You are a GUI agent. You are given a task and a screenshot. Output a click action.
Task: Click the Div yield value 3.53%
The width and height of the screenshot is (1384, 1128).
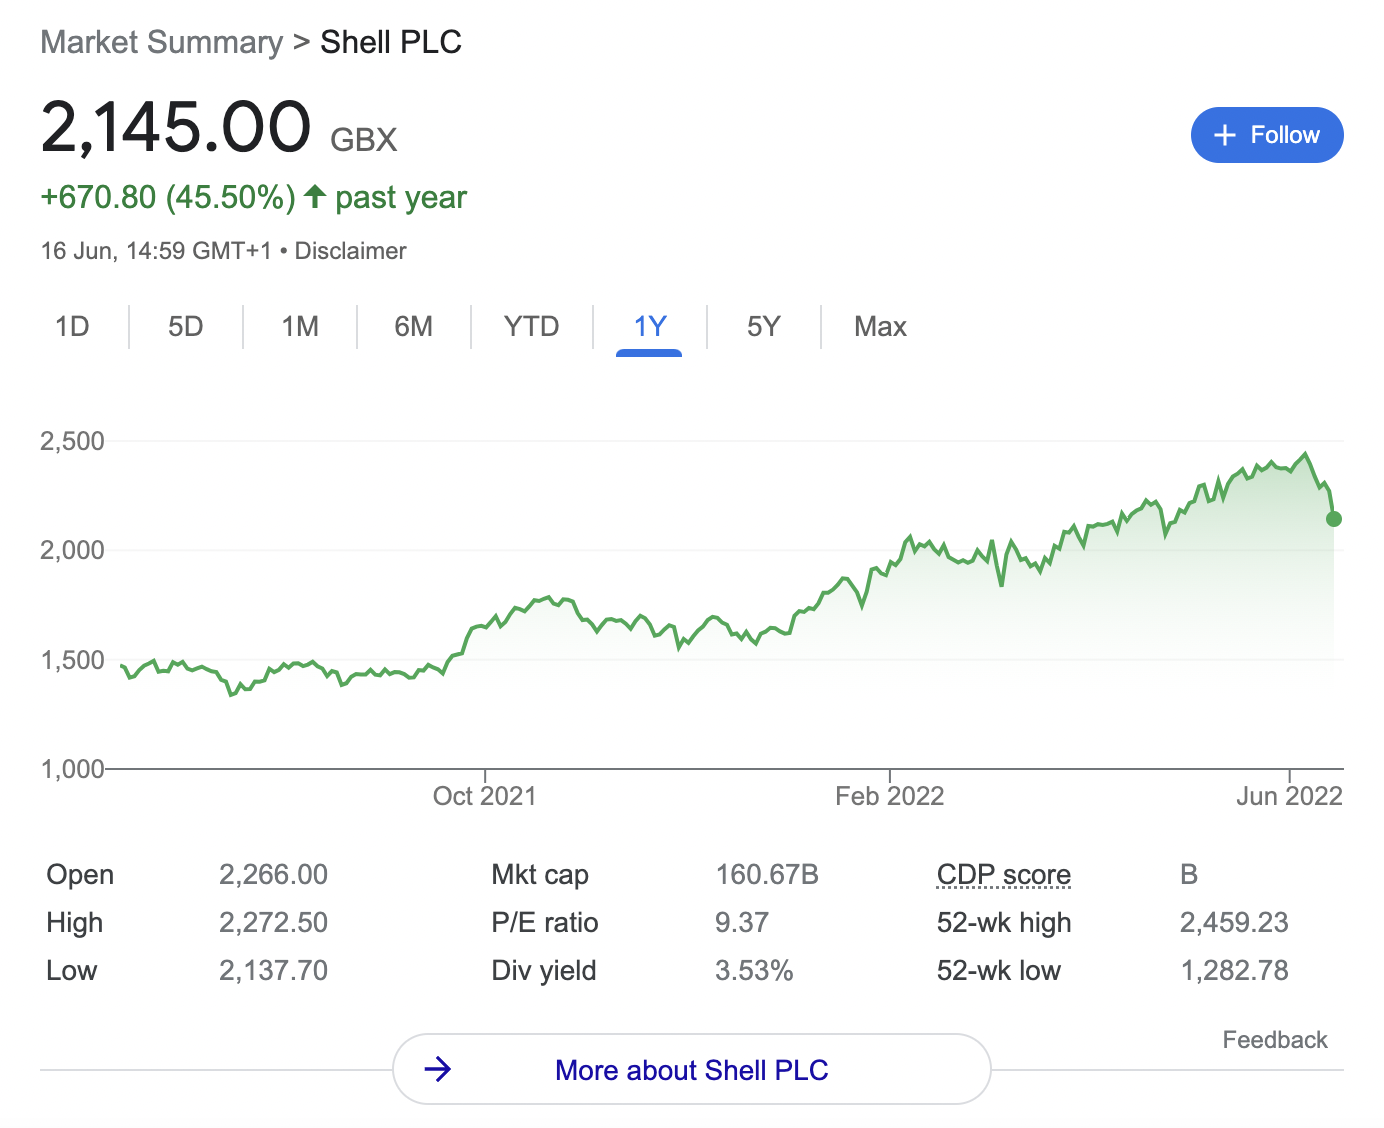754,971
